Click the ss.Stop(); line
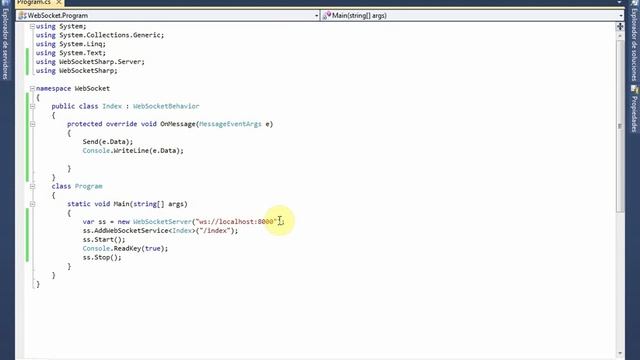The image size is (640, 360). [x=102, y=258]
